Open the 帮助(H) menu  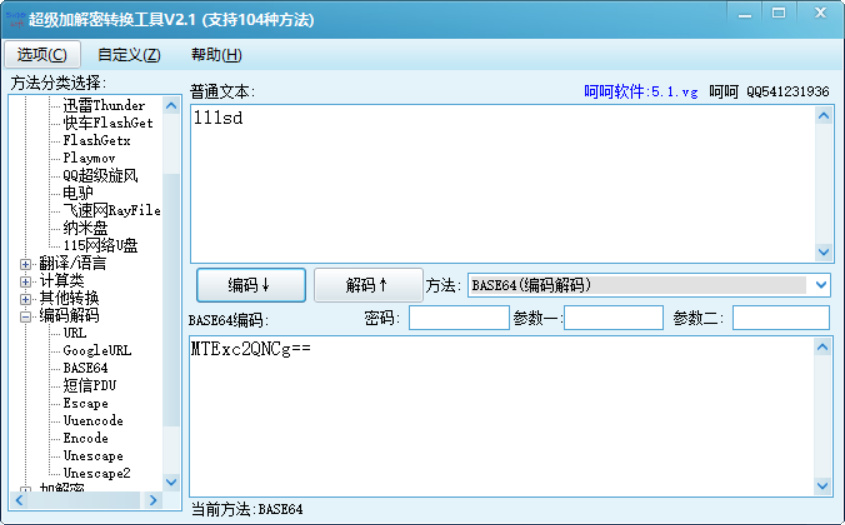click(216, 54)
